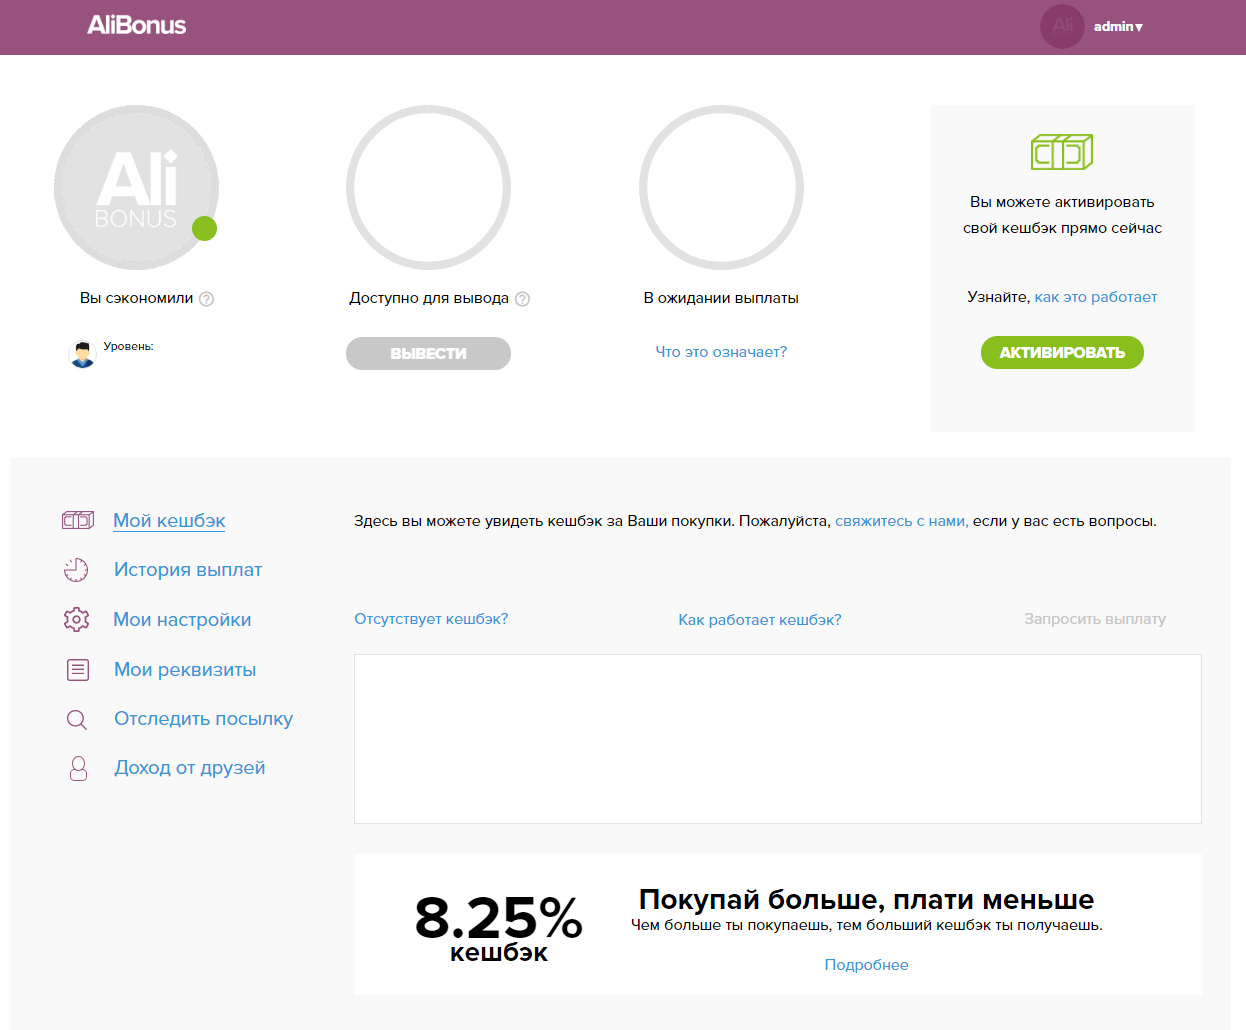Click 'Запросить выплату' link

pyautogui.click(x=1095, y=619)
